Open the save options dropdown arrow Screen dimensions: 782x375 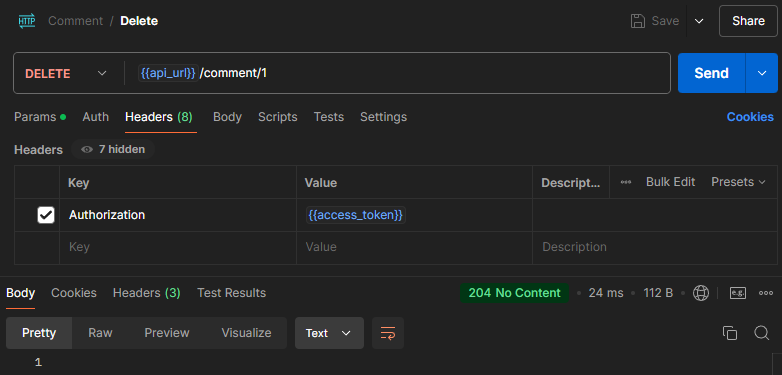699,21
